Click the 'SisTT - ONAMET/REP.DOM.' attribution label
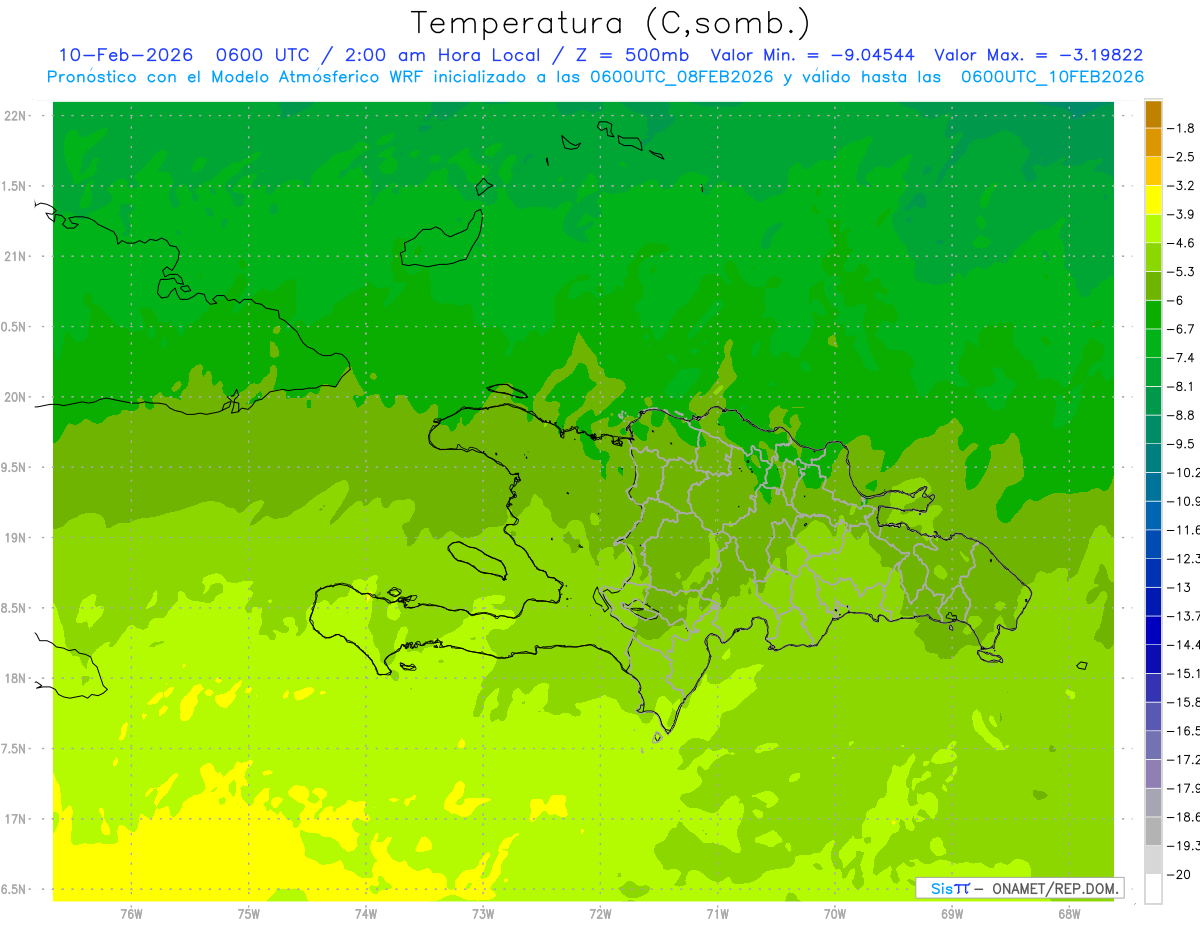This screenshot has height=927, width=1200. point(1020,888)
